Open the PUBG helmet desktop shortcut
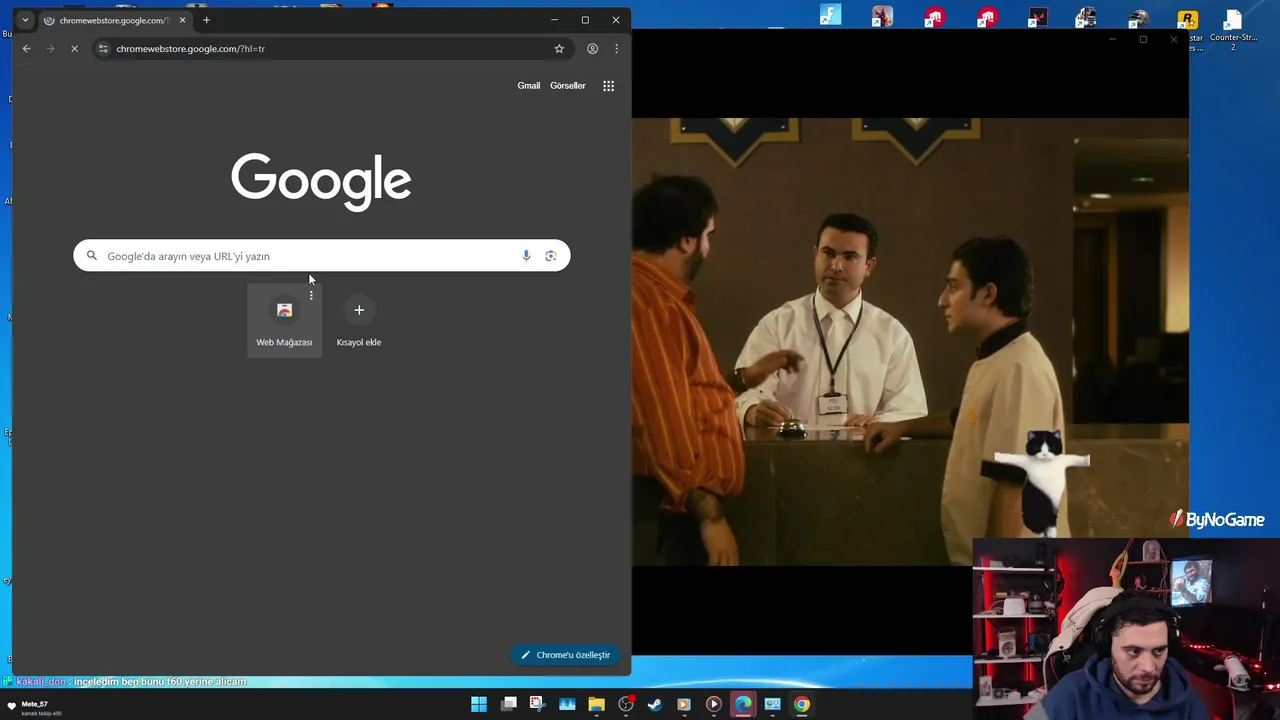 click(x=1138, y=17)
